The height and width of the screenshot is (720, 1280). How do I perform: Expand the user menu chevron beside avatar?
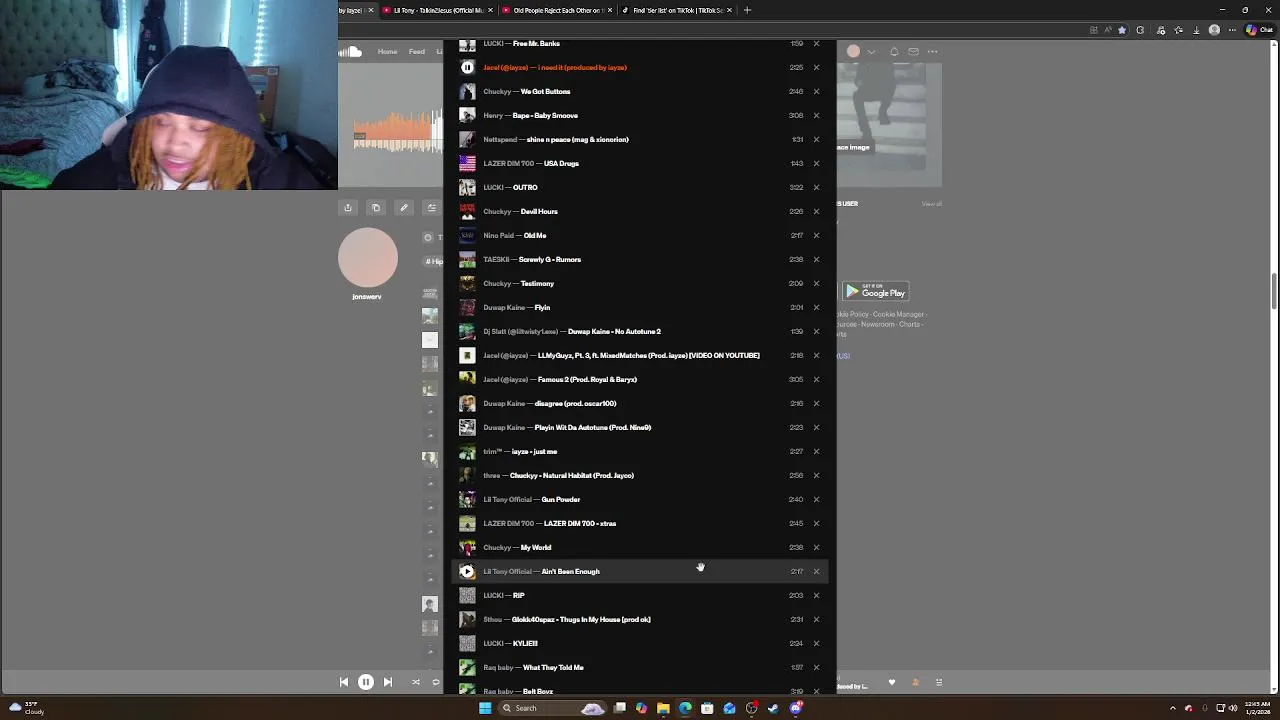[x=871, y=52]
